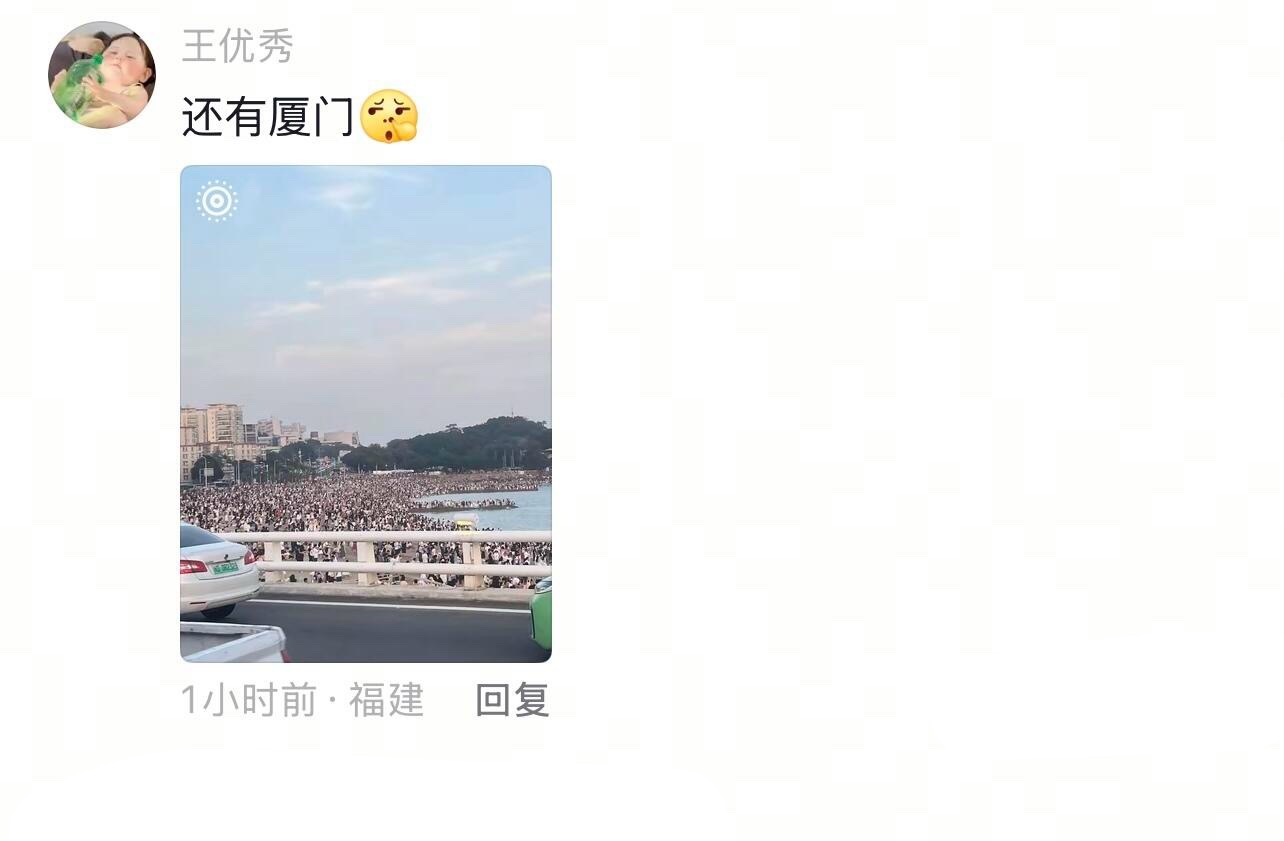Click the asphalt road in the photo
1284x841 pixels.
[400, 632]
